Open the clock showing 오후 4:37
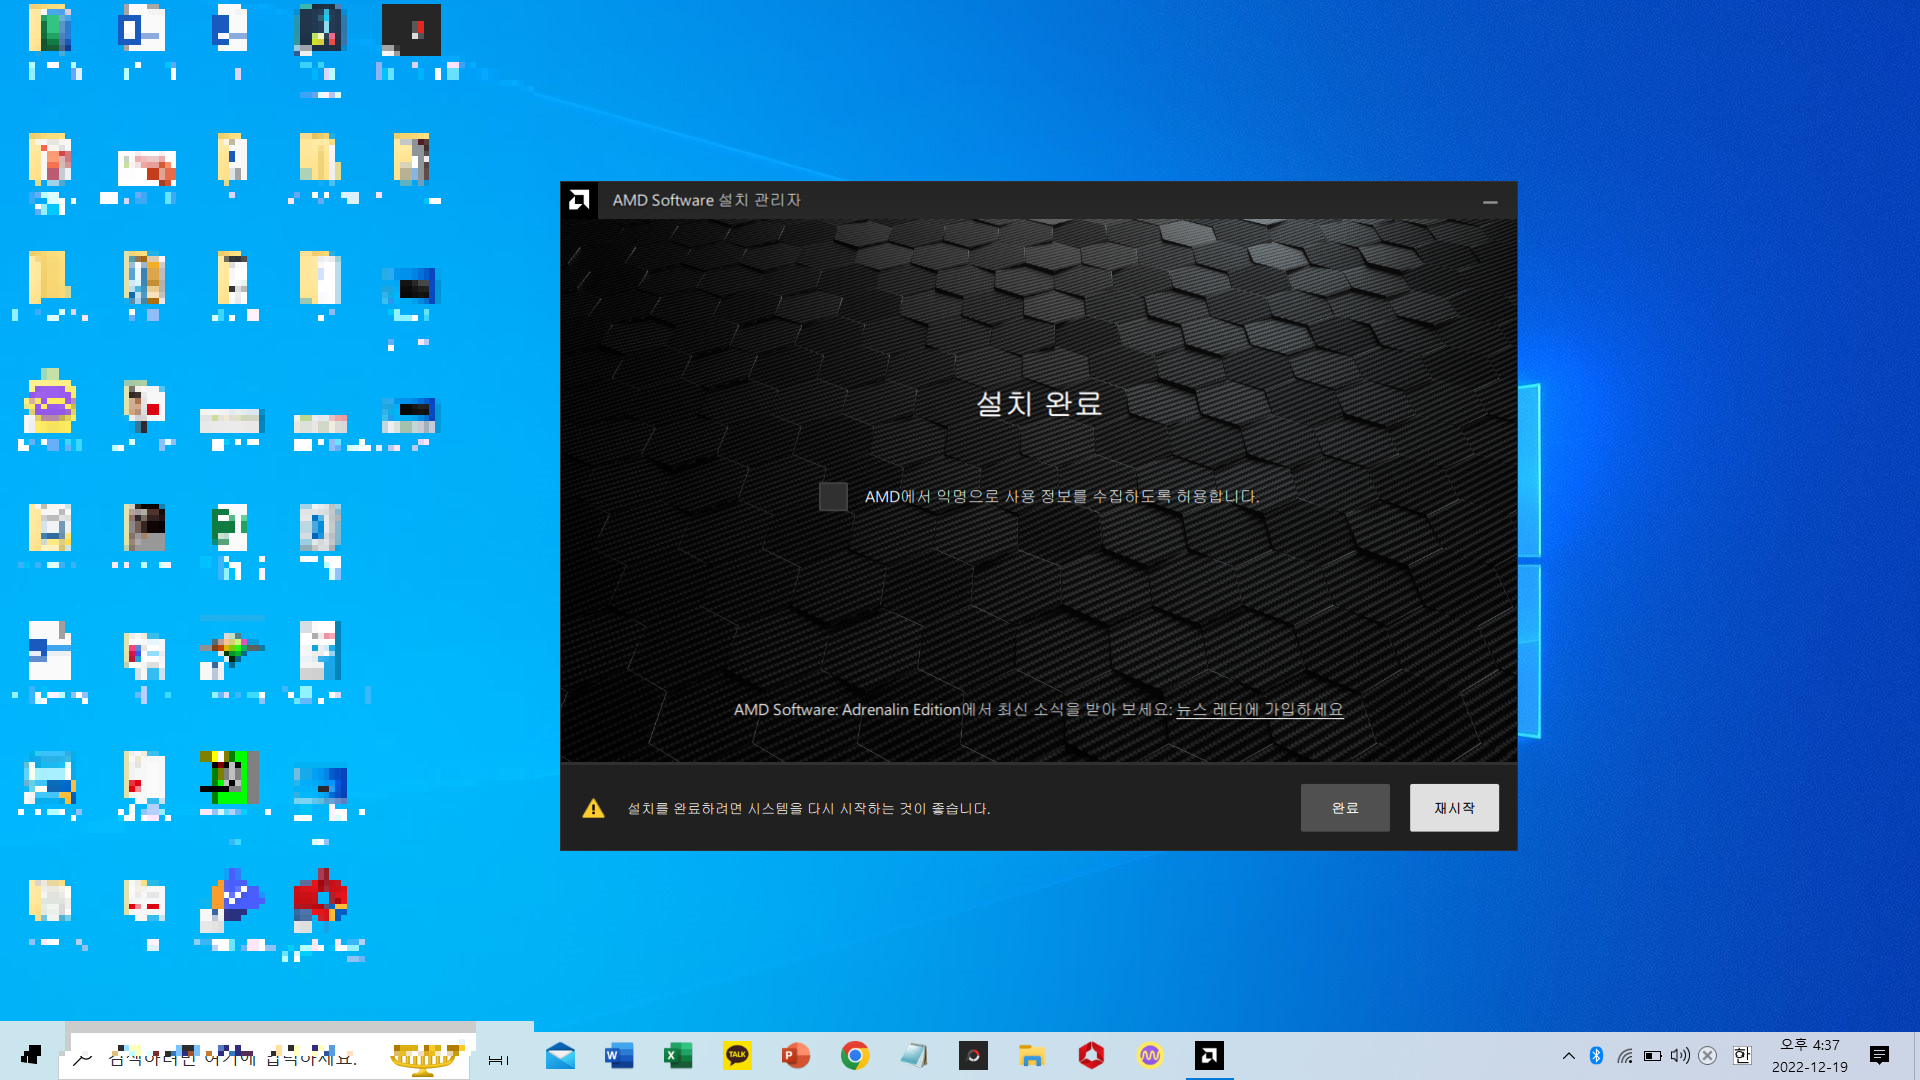Image resolution: width=1920 pixels, height=1080 pixels. tap(1810, 1056)
